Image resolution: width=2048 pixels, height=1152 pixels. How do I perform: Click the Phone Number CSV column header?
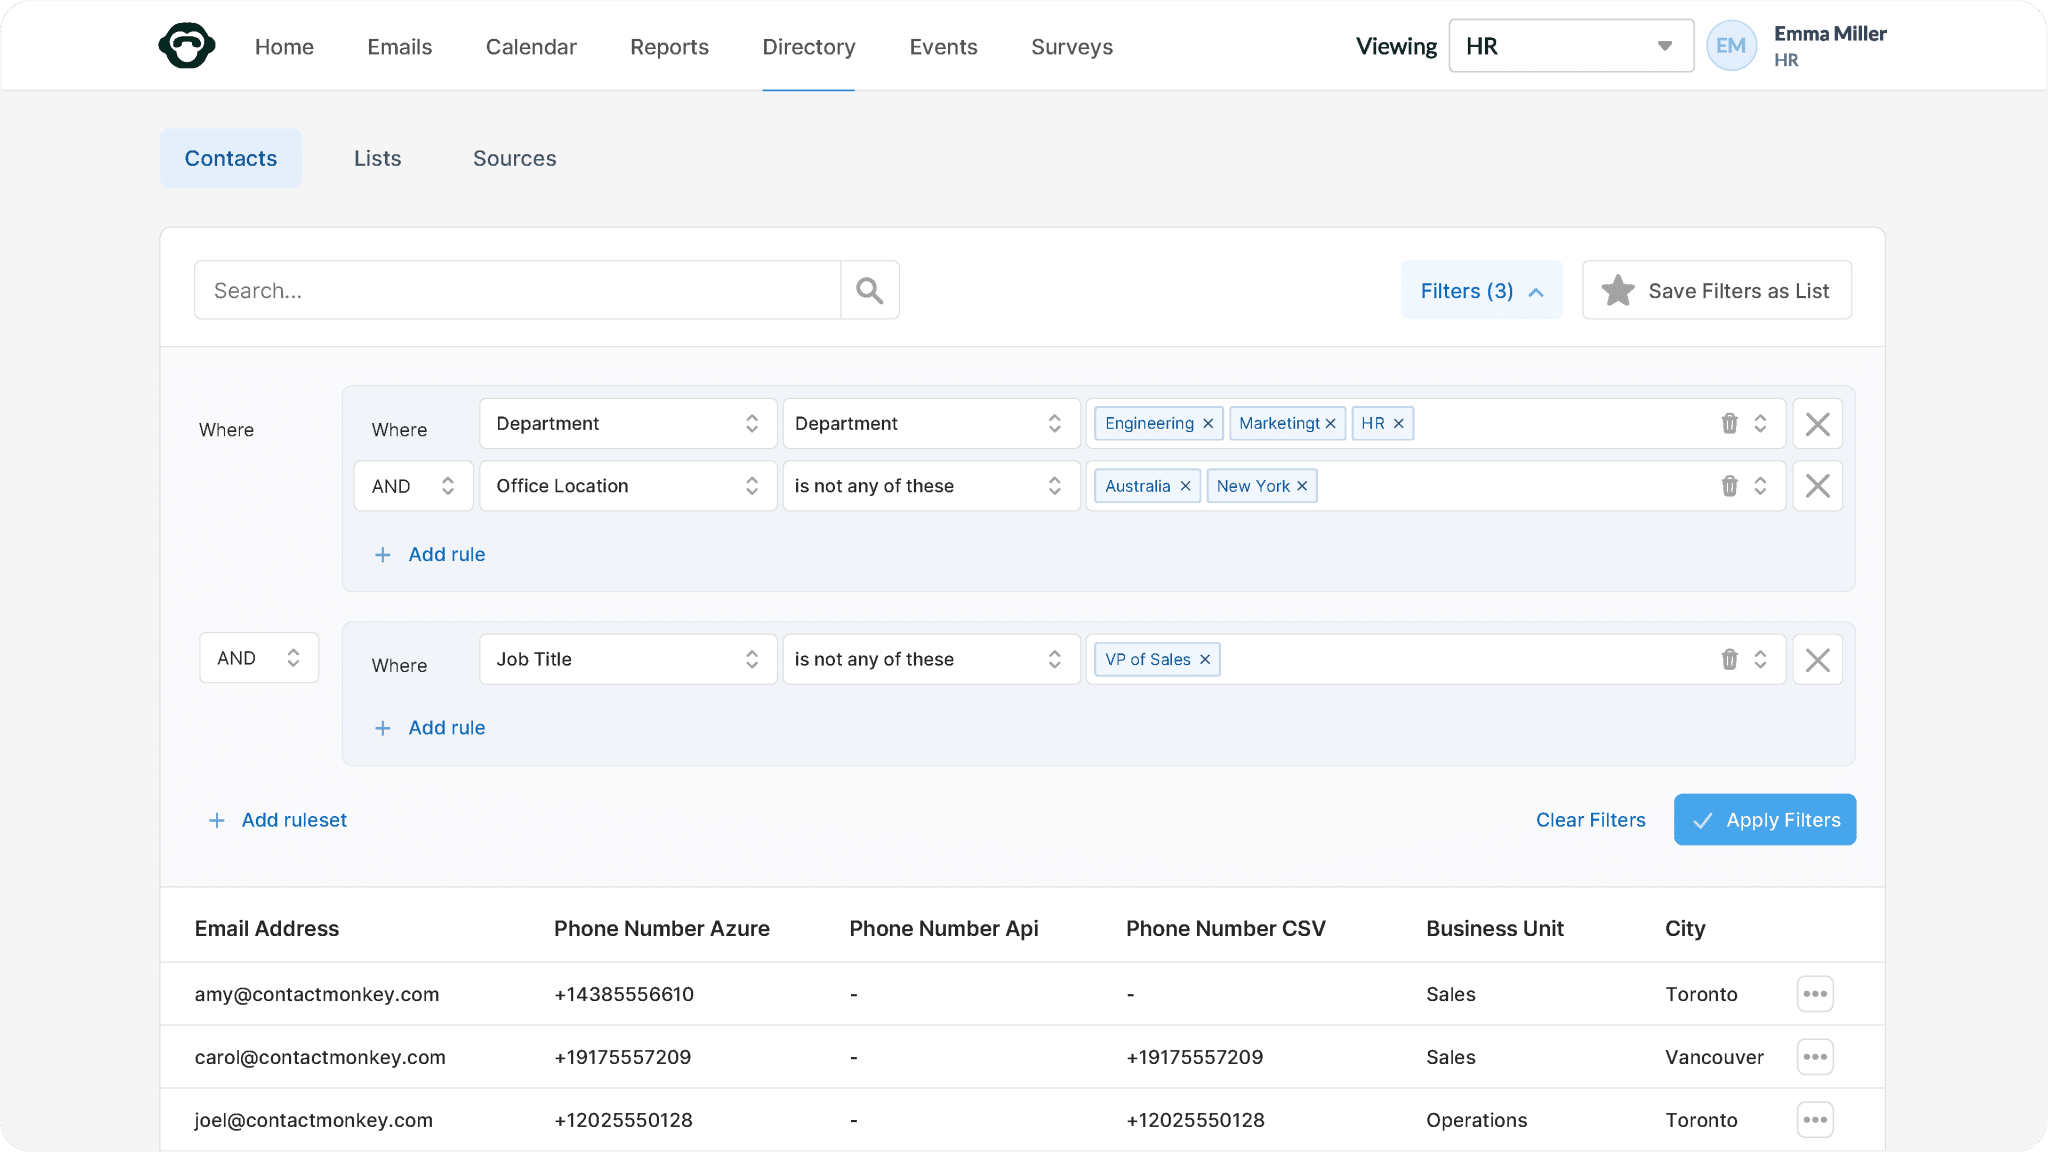coord(1225,928)
